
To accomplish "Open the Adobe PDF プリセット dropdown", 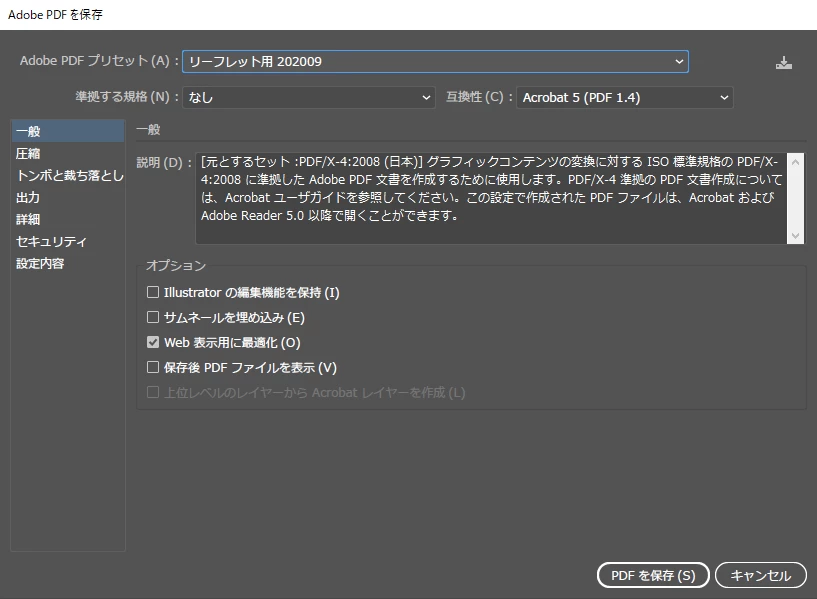I will [435, 61].
